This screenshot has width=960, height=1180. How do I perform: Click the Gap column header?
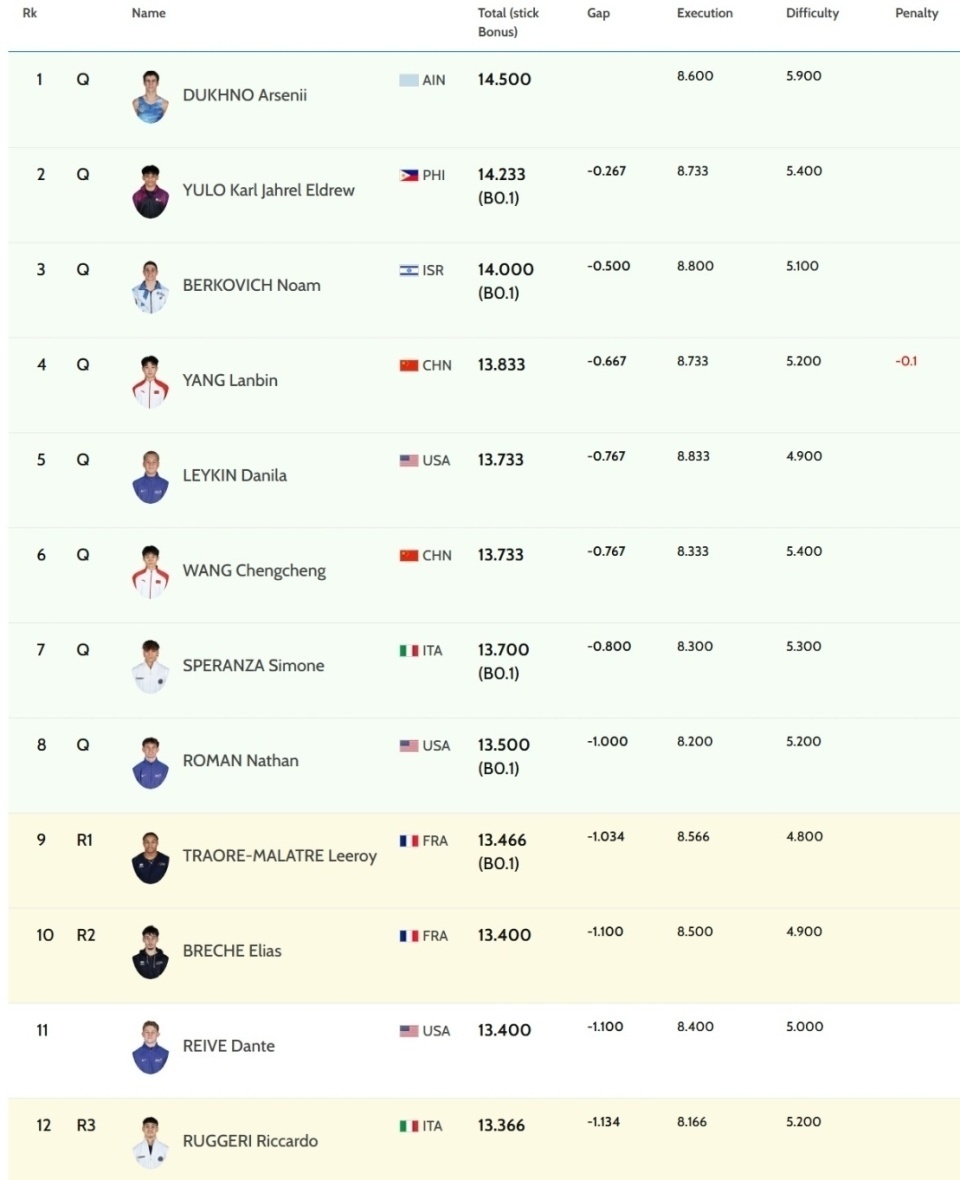point(598,13)
